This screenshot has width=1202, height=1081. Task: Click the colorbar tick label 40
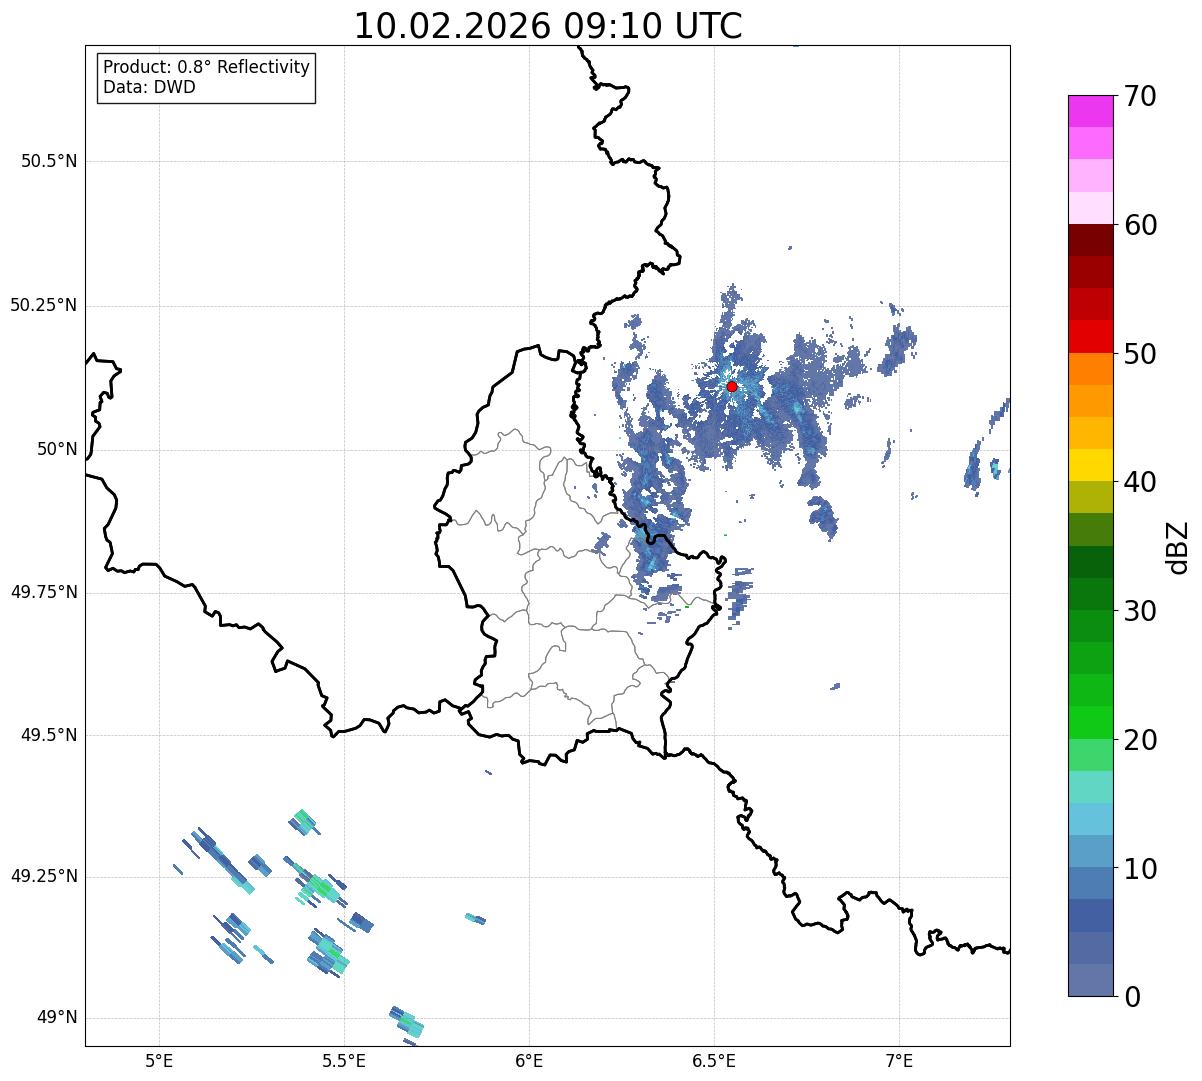1140,483
